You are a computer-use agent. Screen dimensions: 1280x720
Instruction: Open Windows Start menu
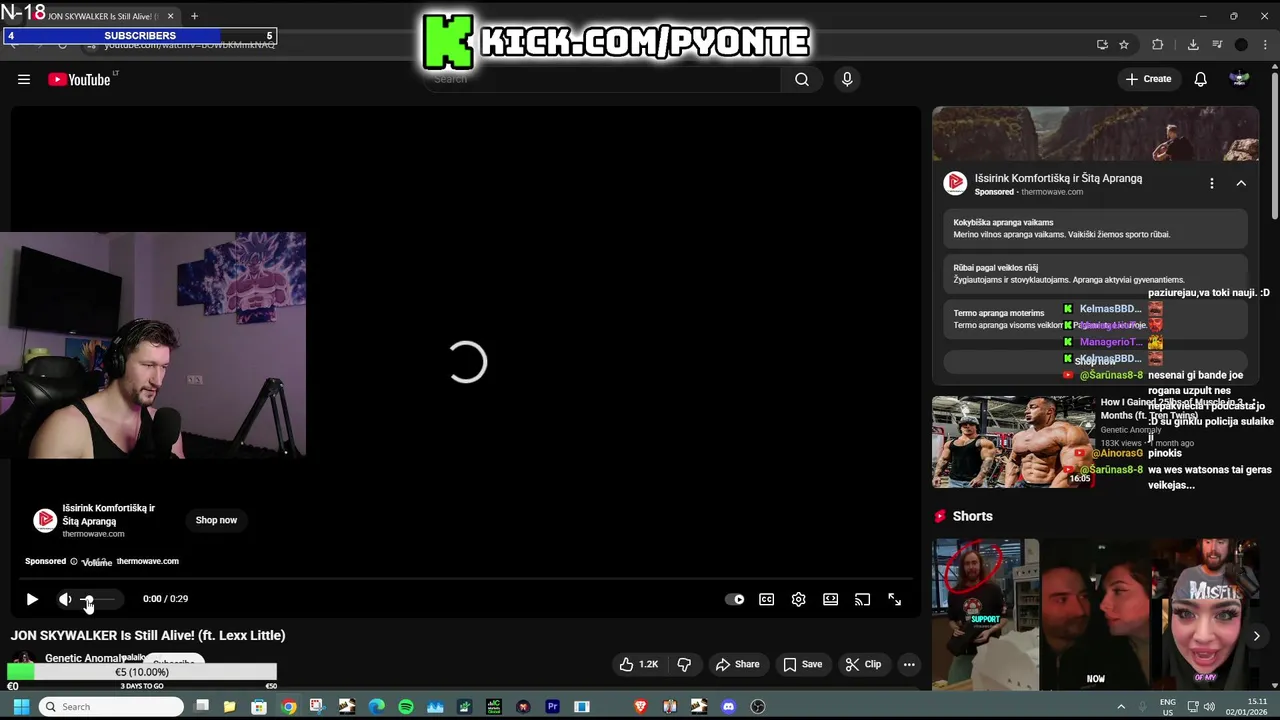[x=20, y=707]
